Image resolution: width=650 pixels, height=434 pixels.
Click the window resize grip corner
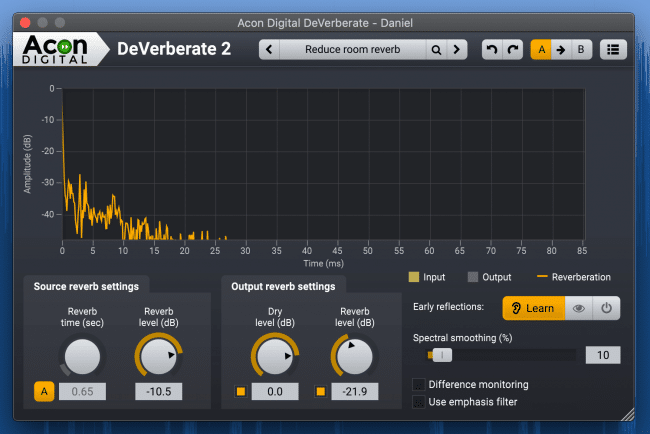[x=628, y=414]
